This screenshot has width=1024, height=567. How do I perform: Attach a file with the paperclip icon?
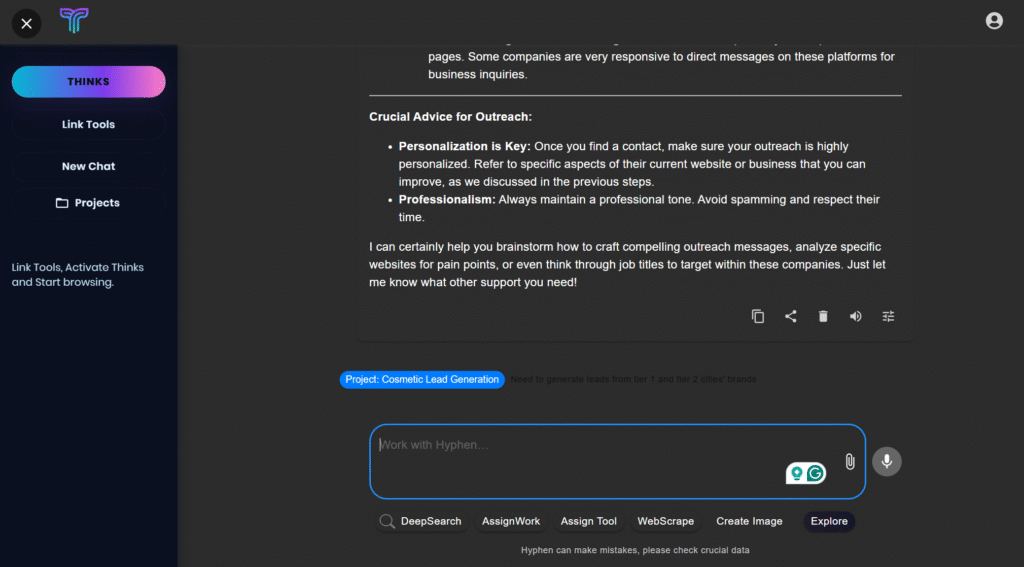coord(849,462)
